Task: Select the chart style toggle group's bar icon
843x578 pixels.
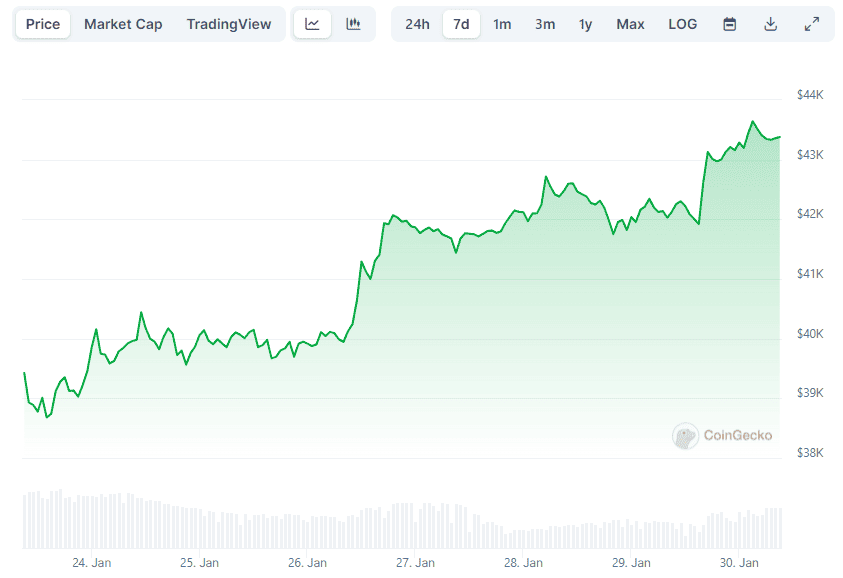Action: [353, 23]
